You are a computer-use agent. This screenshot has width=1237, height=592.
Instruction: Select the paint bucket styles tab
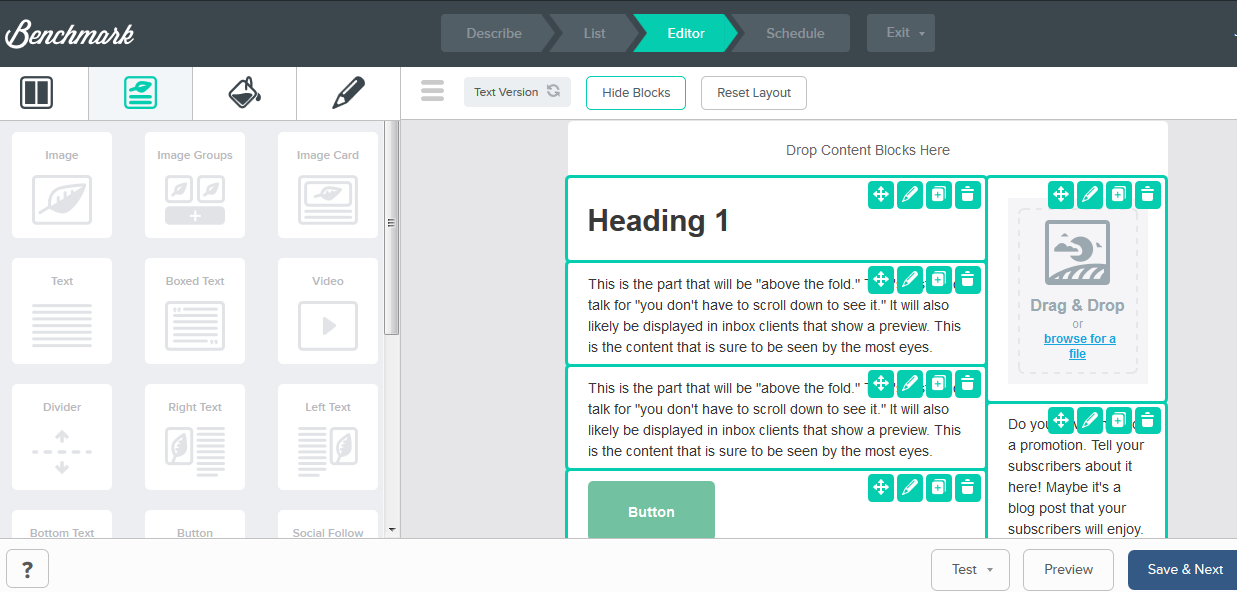245,93
